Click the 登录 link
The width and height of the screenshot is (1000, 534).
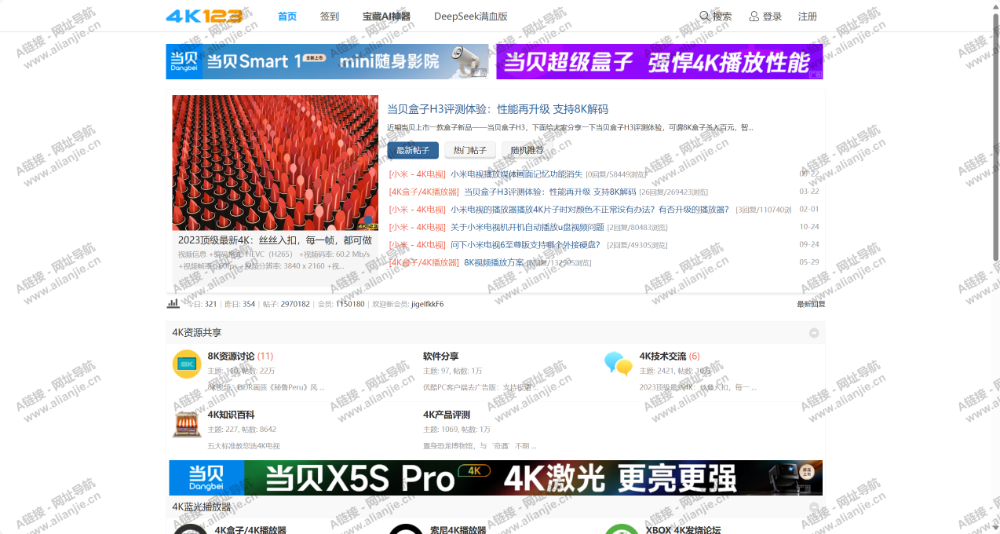pos(772,17)
